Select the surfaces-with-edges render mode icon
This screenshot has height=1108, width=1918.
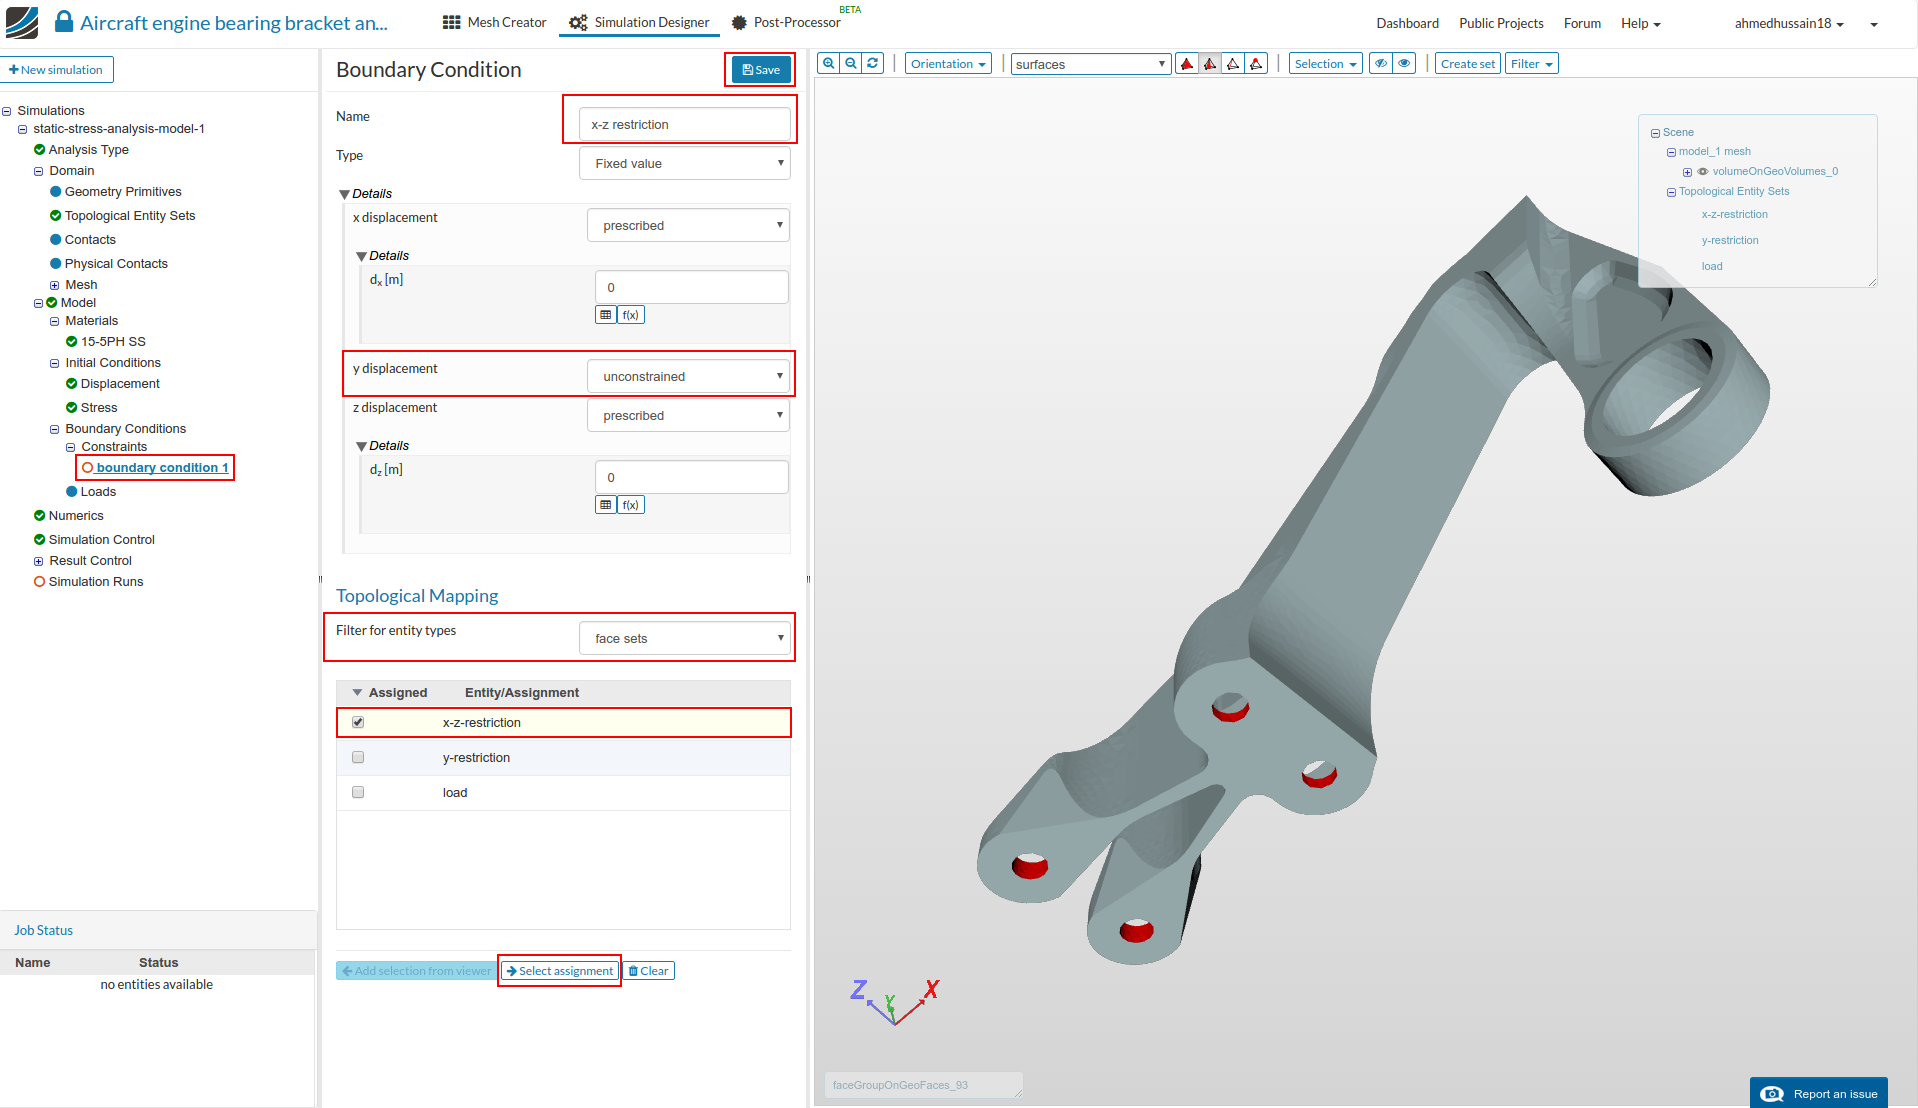(x=1210, y=64)
